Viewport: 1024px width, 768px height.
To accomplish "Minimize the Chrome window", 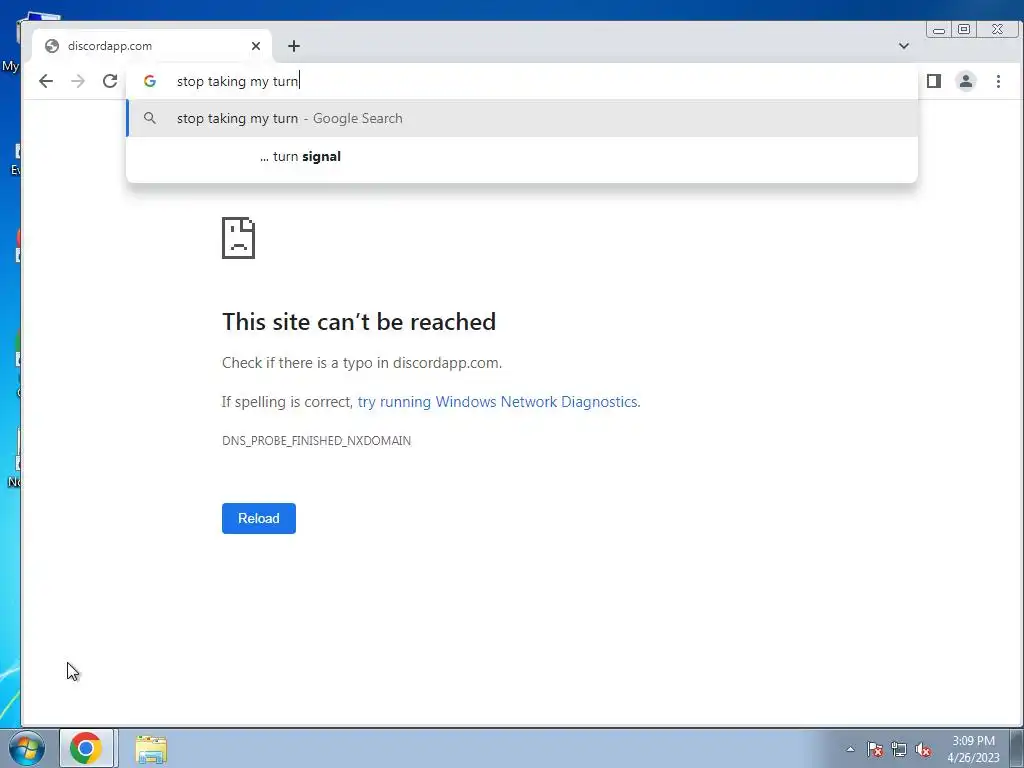I will tap(939, 29).
